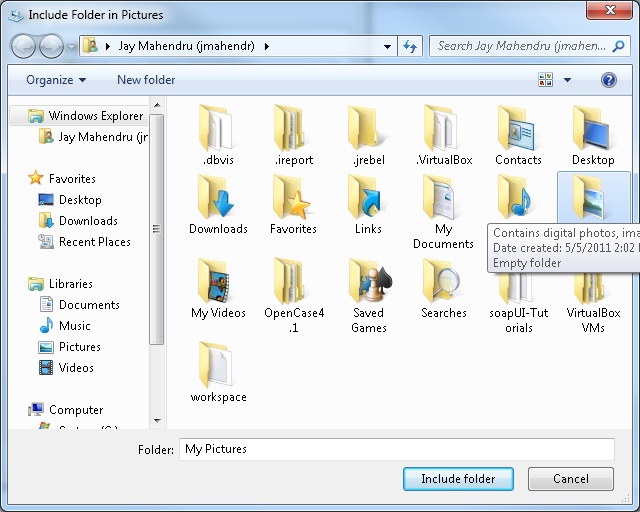Select the My Documents folder icon
This screenshot has width=640, height=512.
coord(440,198)
